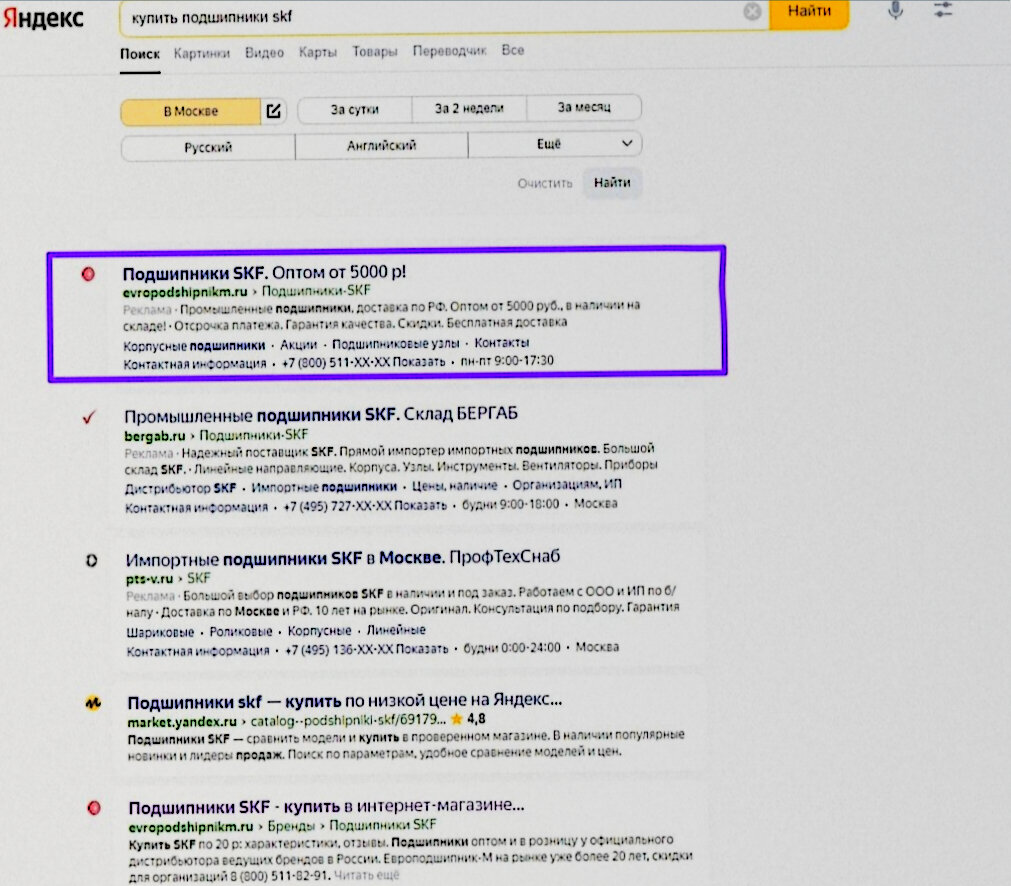The width and height of the screenshot is (1011, 886).
Task: Expand the Ещё language dropdown
Action: [x=555, y=144]
